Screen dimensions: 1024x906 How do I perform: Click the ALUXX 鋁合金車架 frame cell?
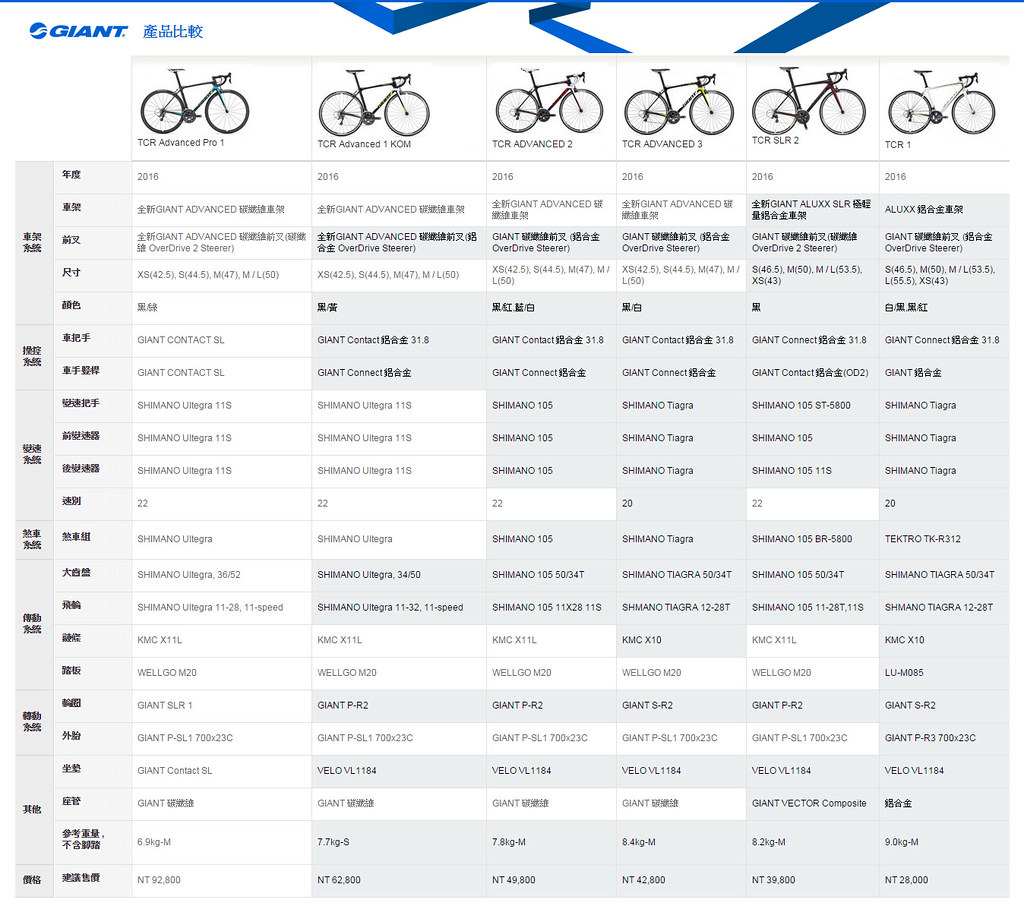944,210
